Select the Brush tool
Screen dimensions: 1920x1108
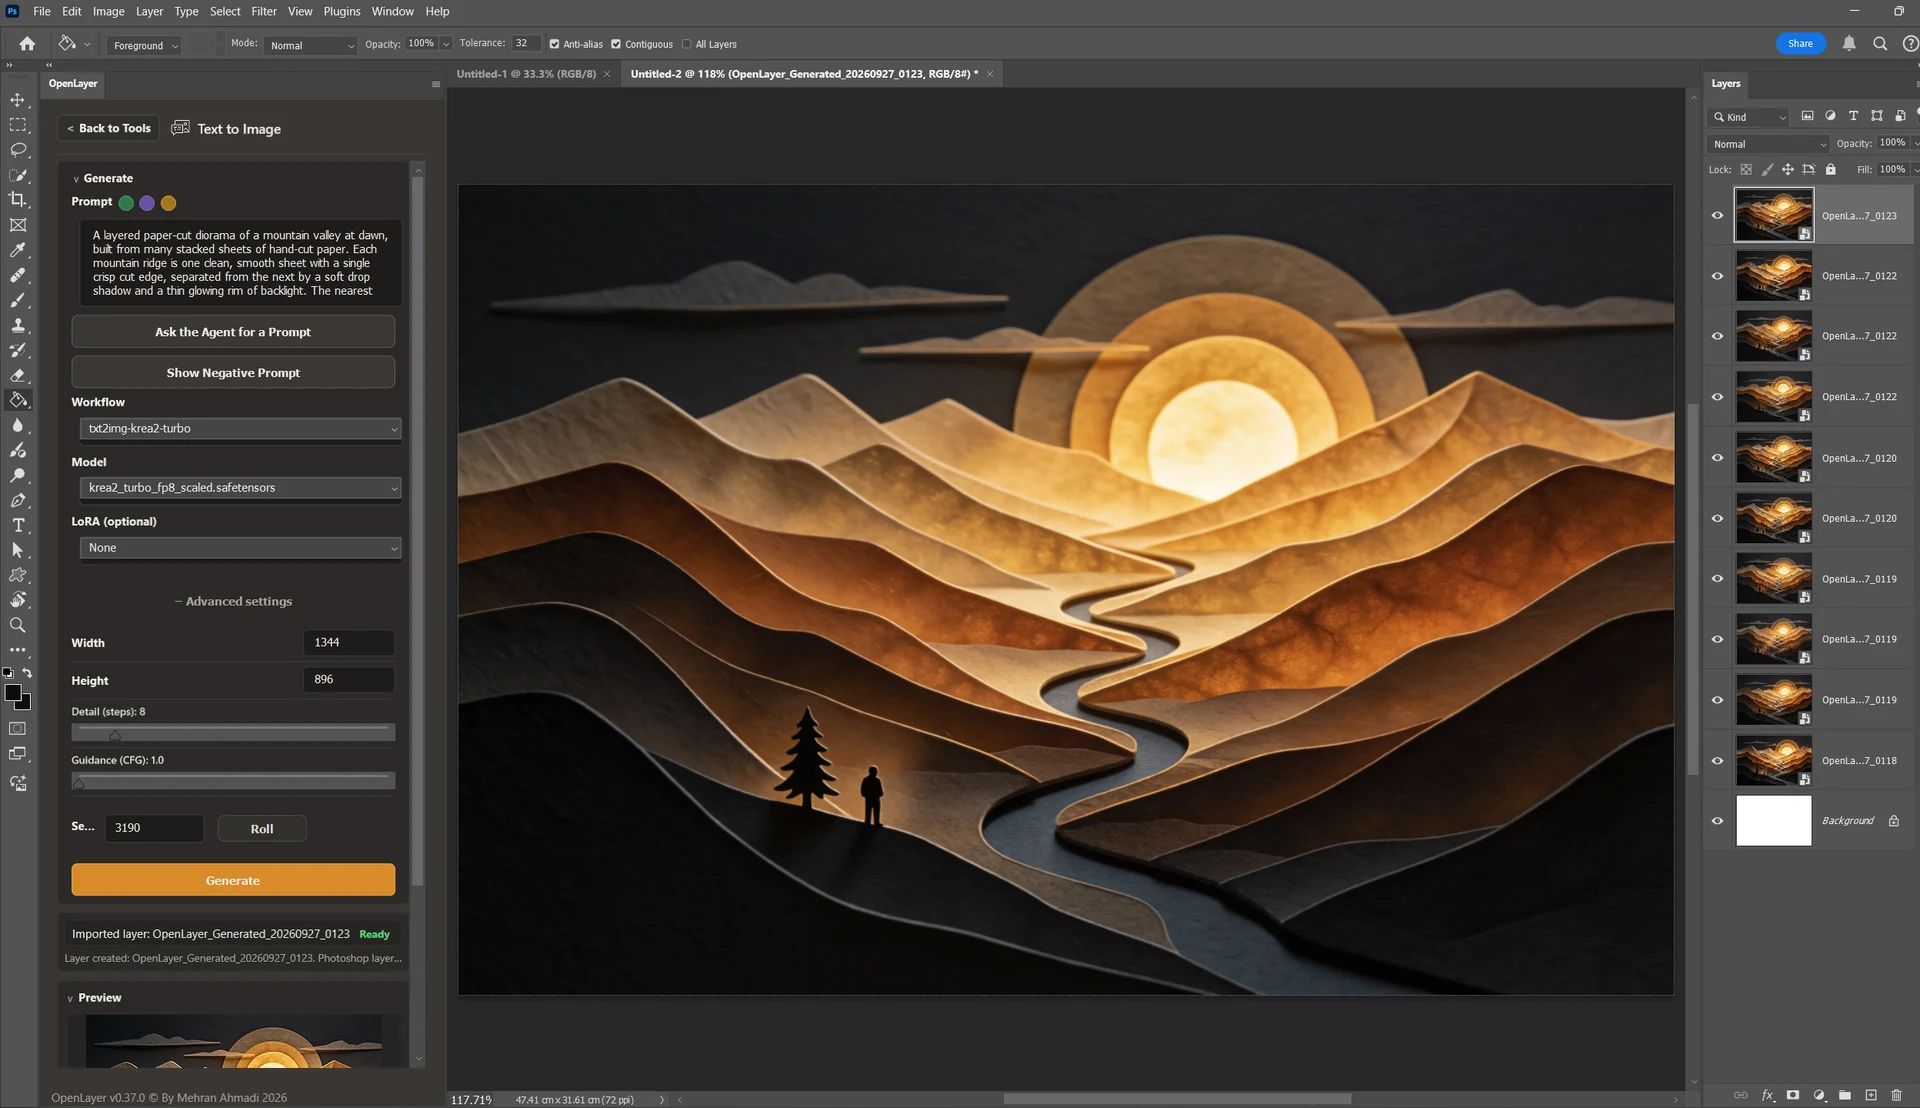(x=18, y=300)
